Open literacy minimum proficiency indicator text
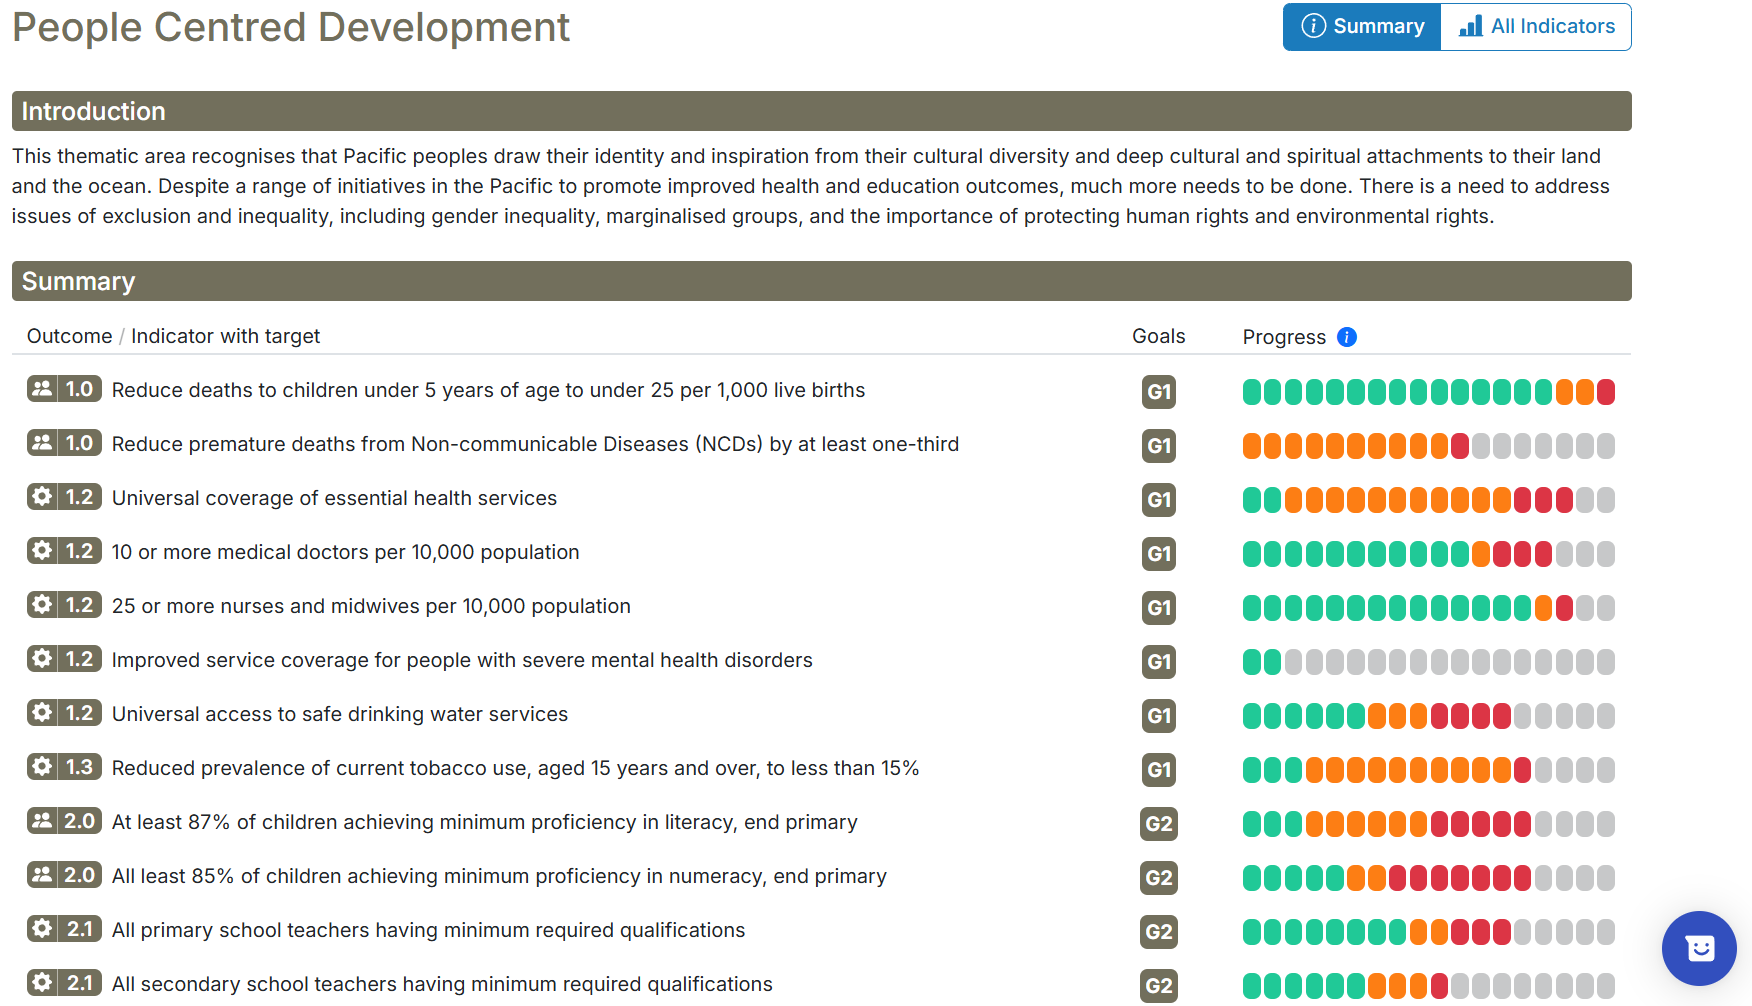Viewport: 1752px width, 1006px height. [x=485, y=822]
